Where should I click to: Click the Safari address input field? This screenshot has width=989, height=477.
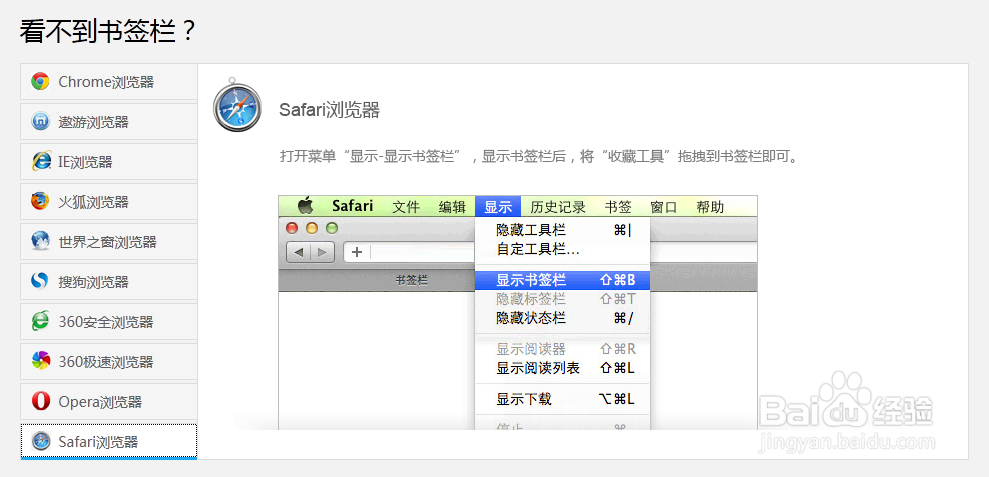pyautogui.click(x=421, y=252)
